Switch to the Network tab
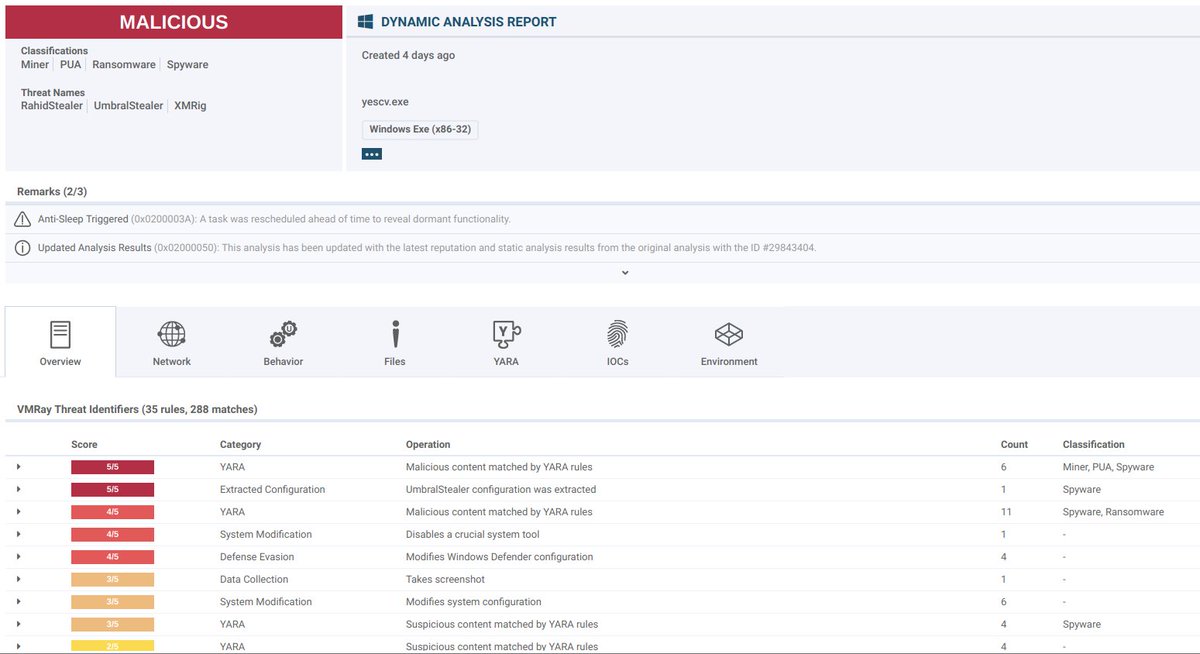 172,342
